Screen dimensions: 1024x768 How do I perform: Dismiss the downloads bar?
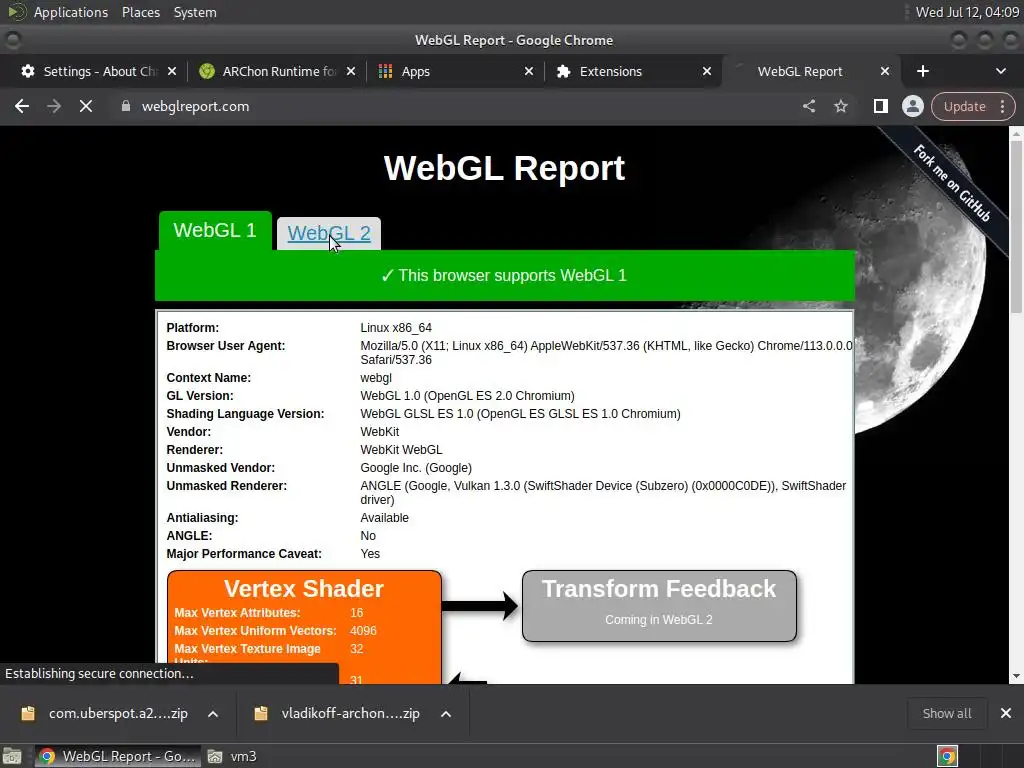coord(1006,713)
